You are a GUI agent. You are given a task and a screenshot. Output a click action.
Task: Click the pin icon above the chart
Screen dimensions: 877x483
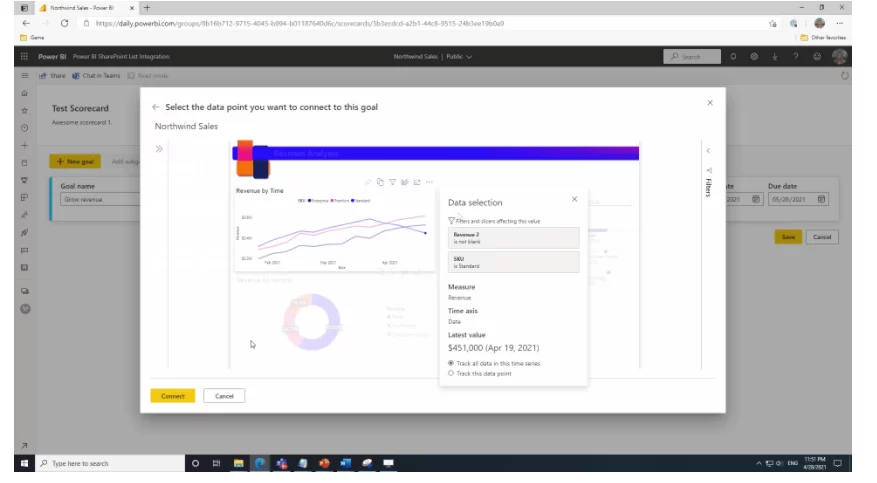368,182
